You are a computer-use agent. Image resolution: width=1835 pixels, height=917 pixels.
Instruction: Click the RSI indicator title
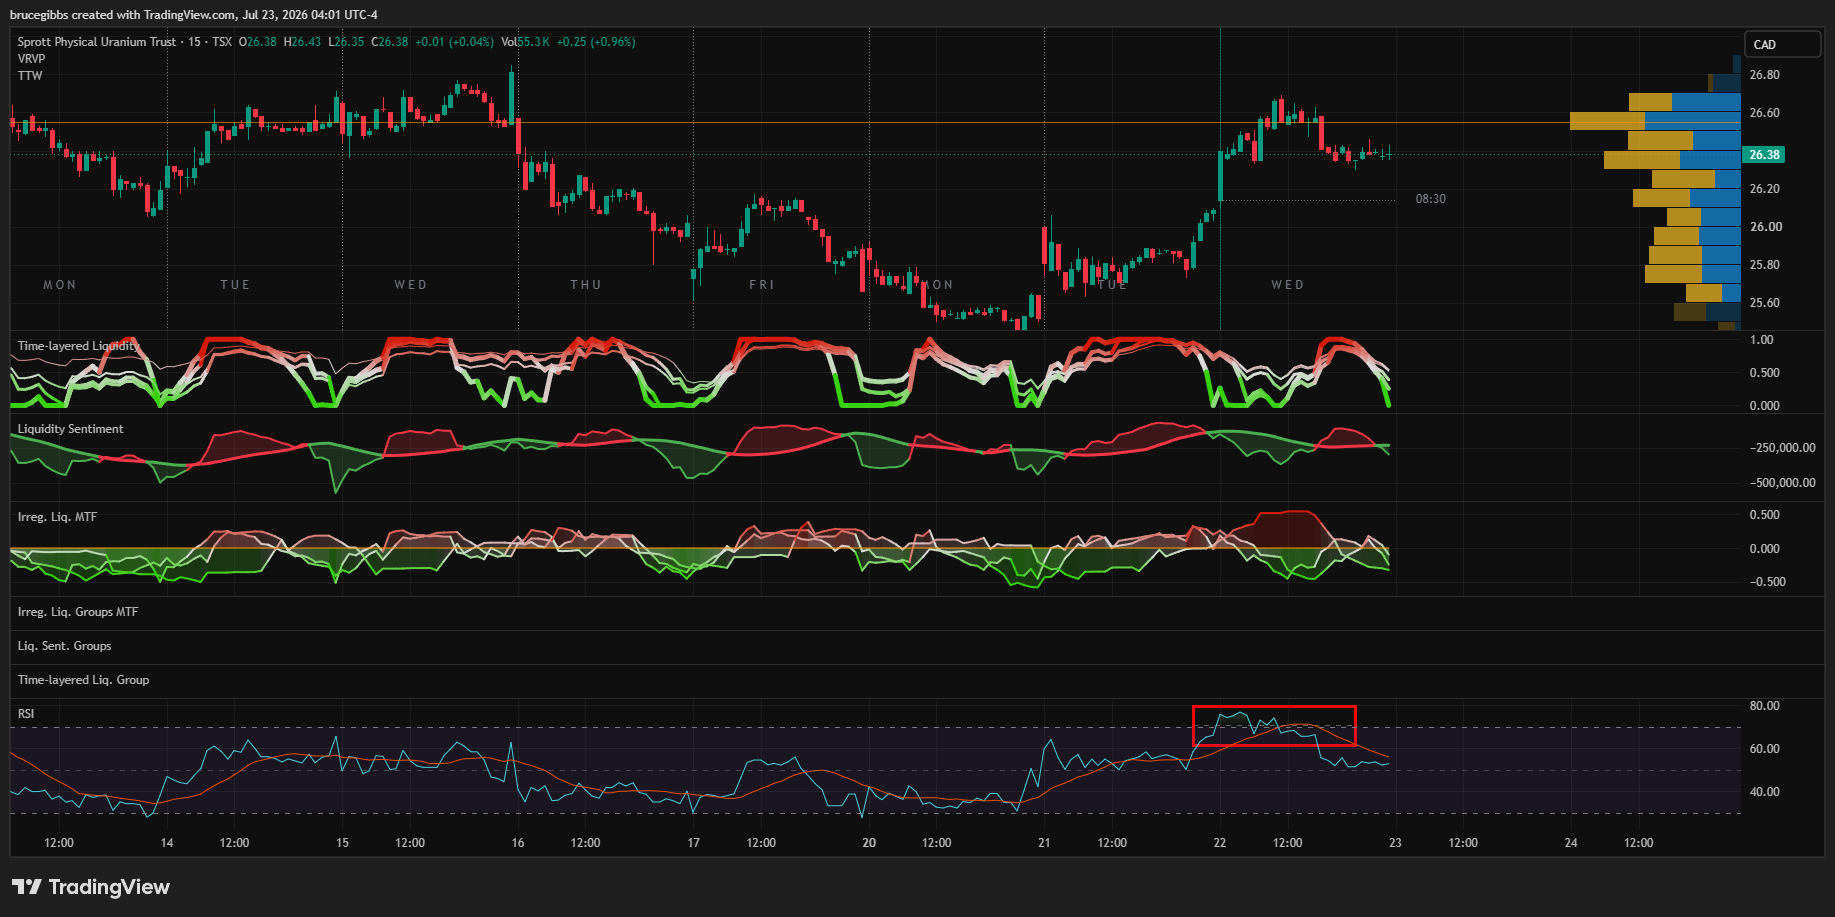point(26,714)
